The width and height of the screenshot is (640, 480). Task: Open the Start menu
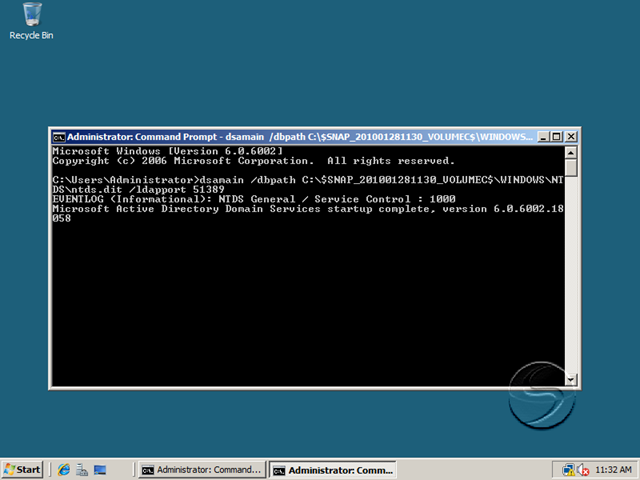click(22, 470)
